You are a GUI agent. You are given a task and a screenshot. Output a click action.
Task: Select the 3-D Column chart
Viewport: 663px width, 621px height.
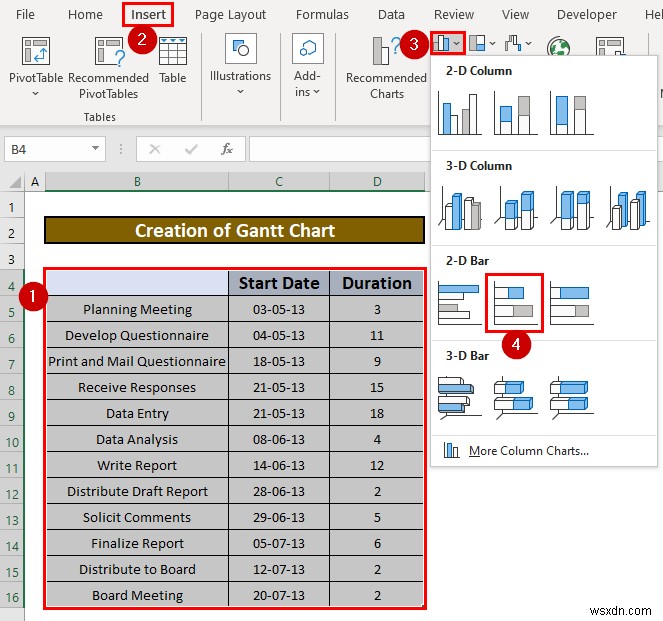627,209
